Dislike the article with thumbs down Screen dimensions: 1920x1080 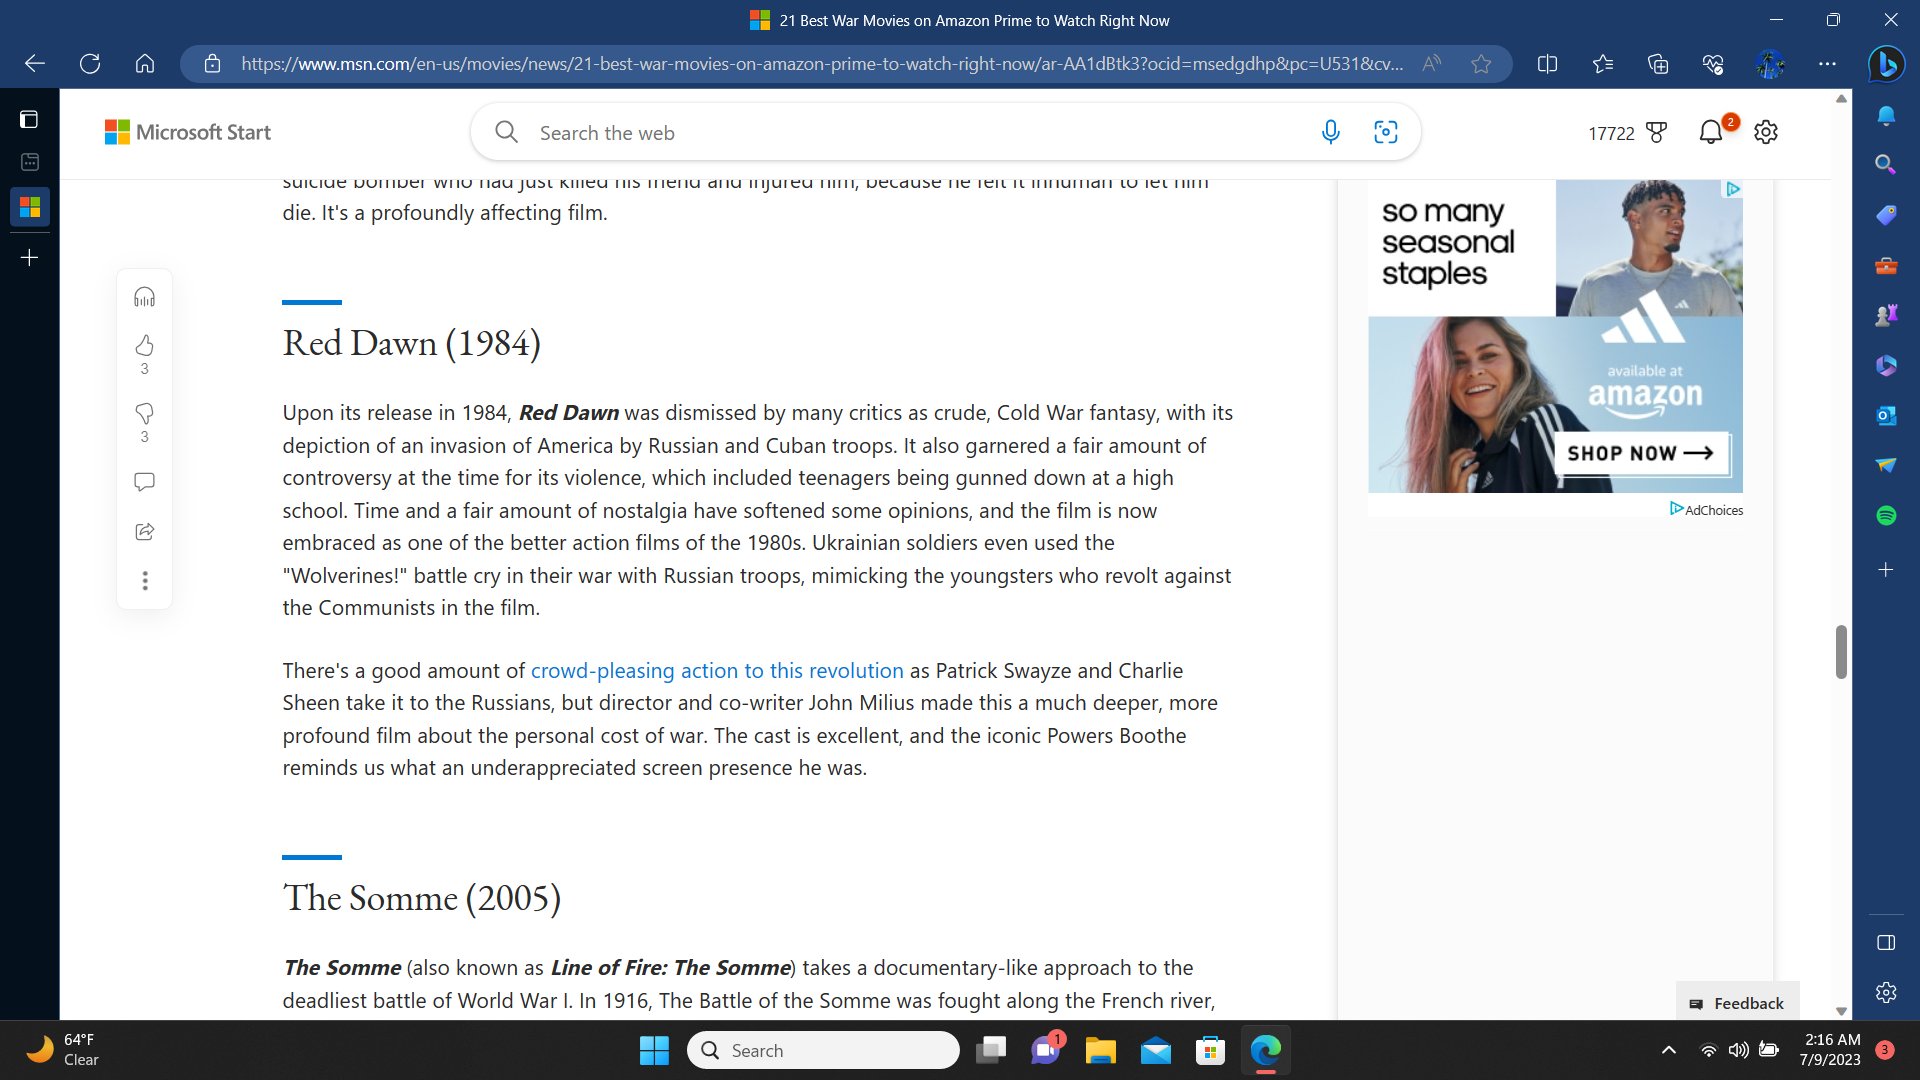(x=144, y=414)
